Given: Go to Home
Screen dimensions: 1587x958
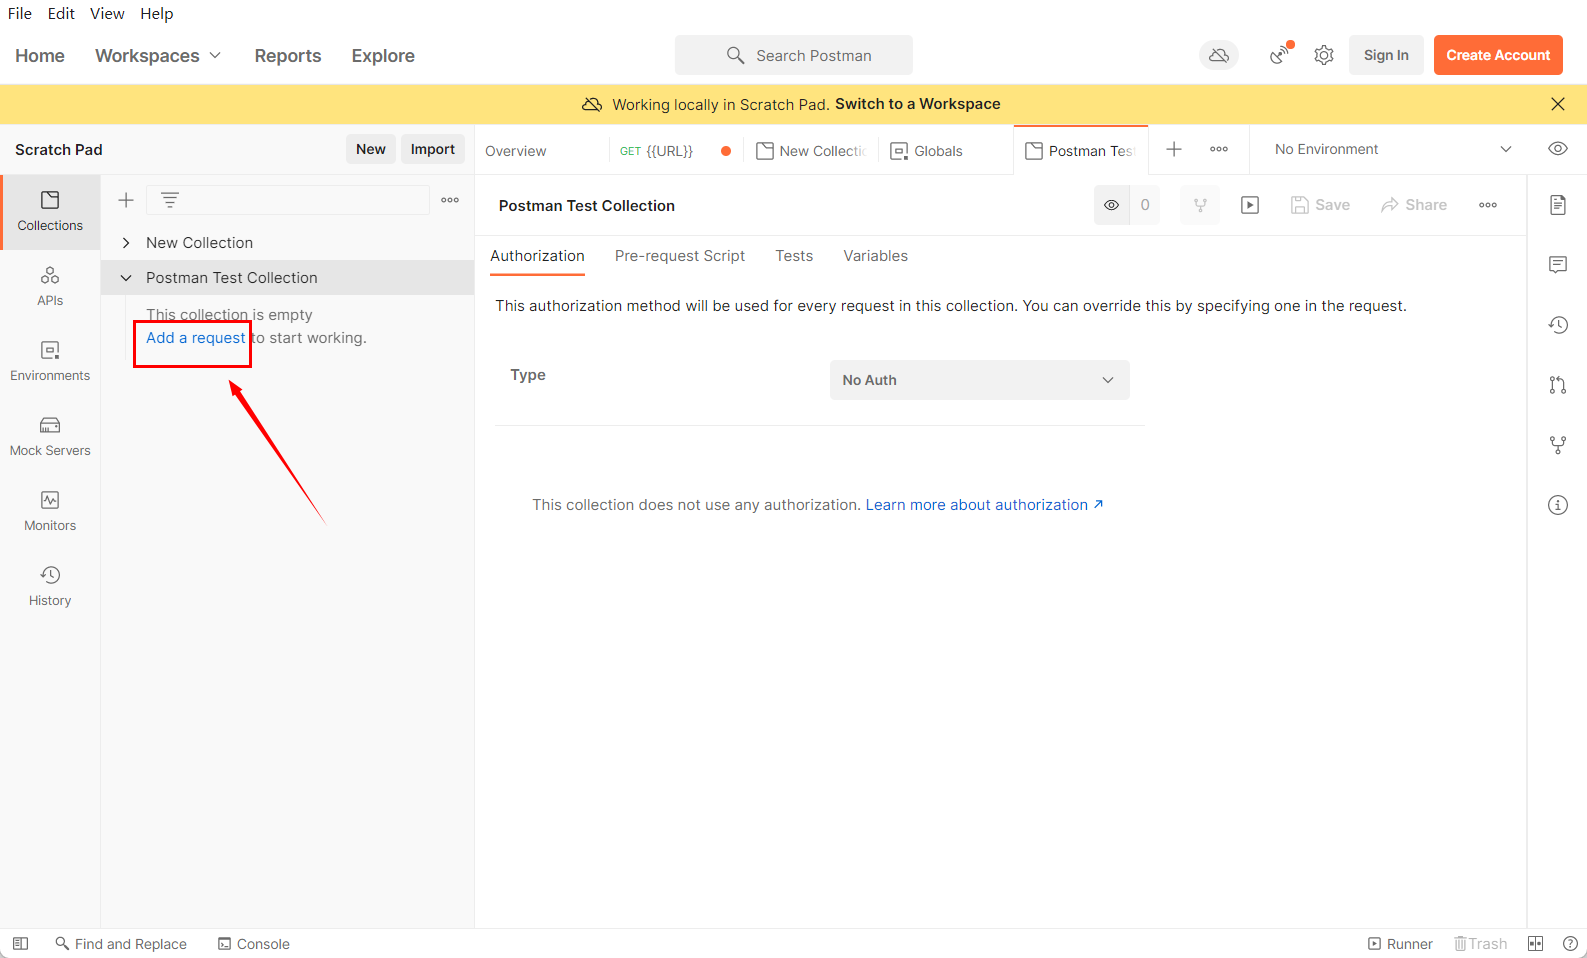Looking at the screenshot, I should pos(40,56).
